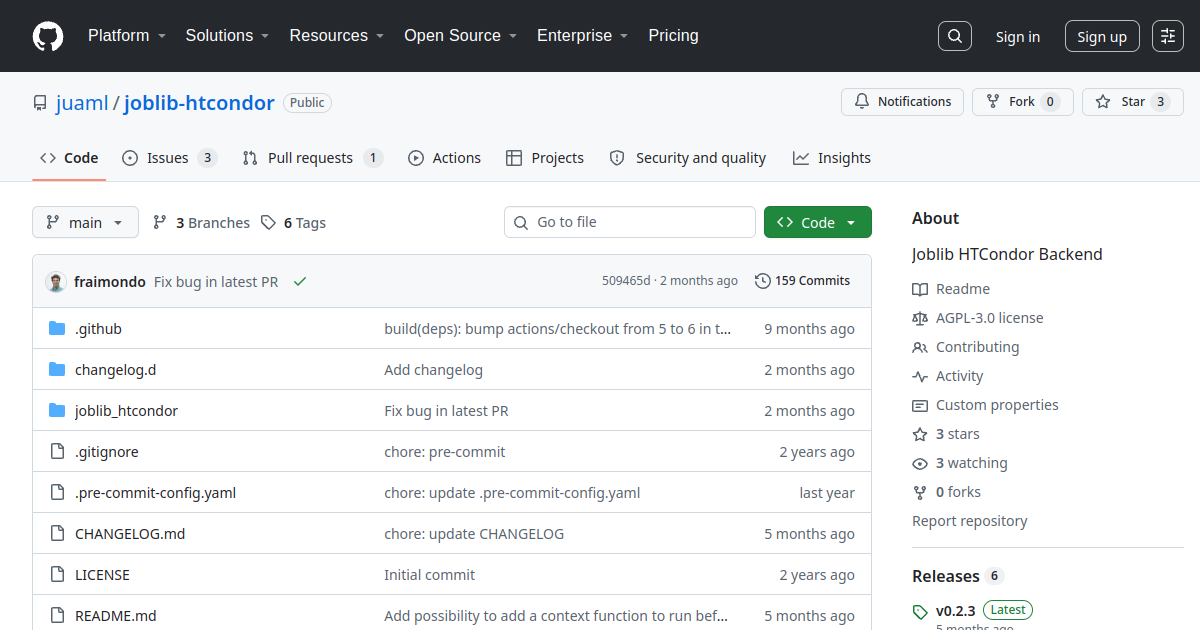Expand the Solutions menu

point(227,36)
